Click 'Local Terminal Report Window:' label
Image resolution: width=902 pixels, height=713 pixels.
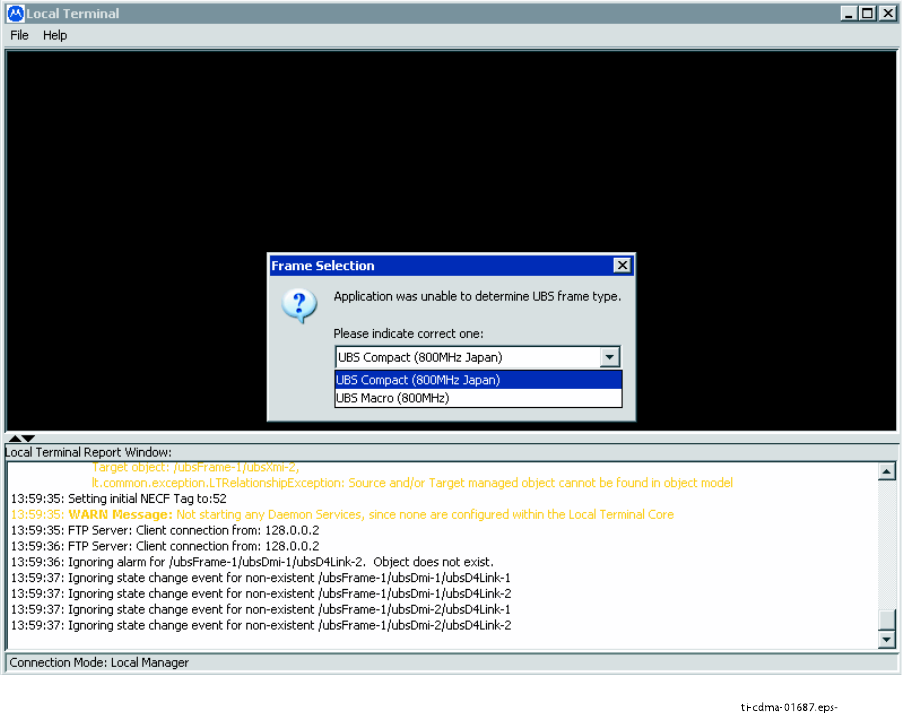[x=89, y=452]
